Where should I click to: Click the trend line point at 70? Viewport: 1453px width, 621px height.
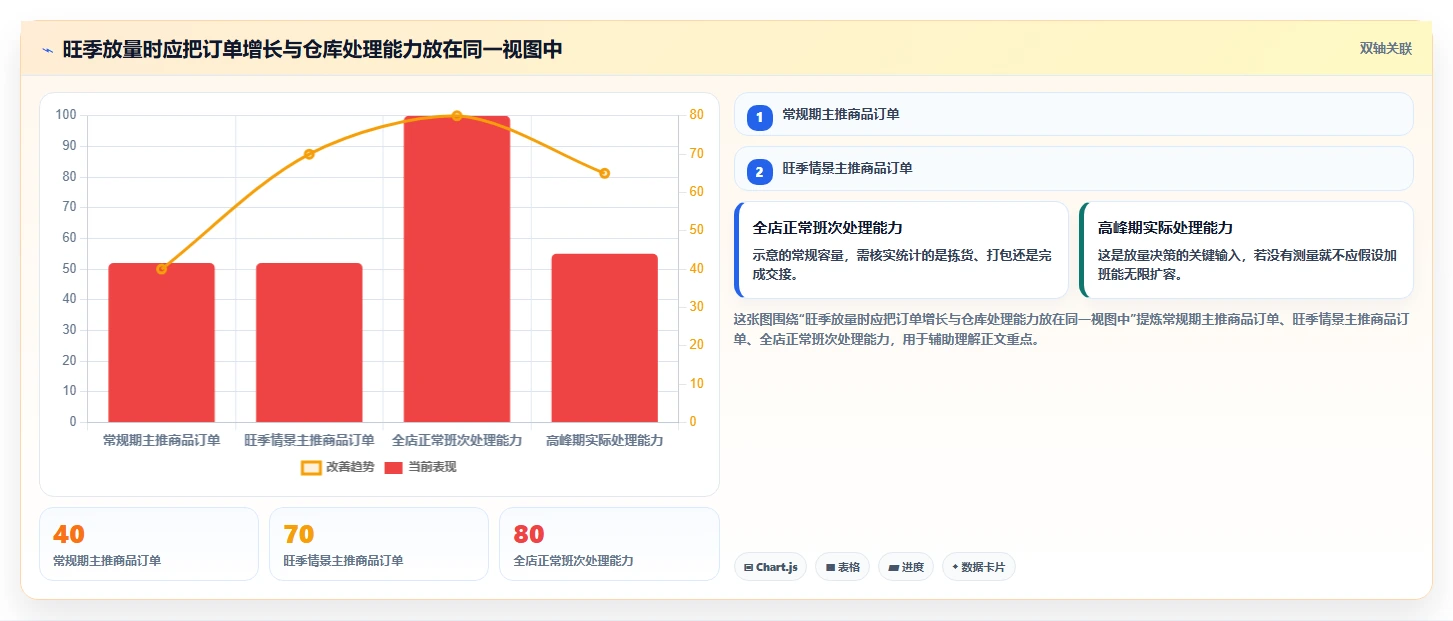[x=309, y=154]
